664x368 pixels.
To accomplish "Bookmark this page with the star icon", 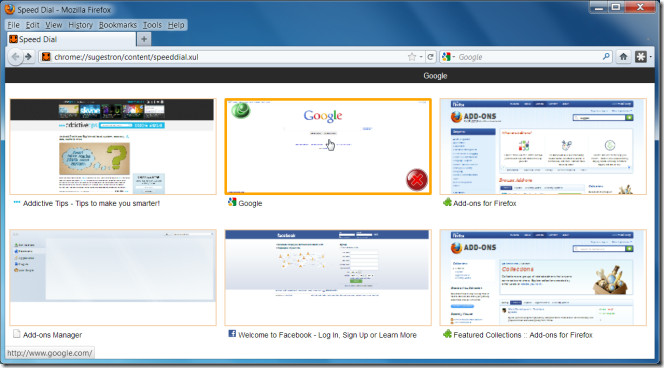I will pyautogui.click(x=412, y=57).
